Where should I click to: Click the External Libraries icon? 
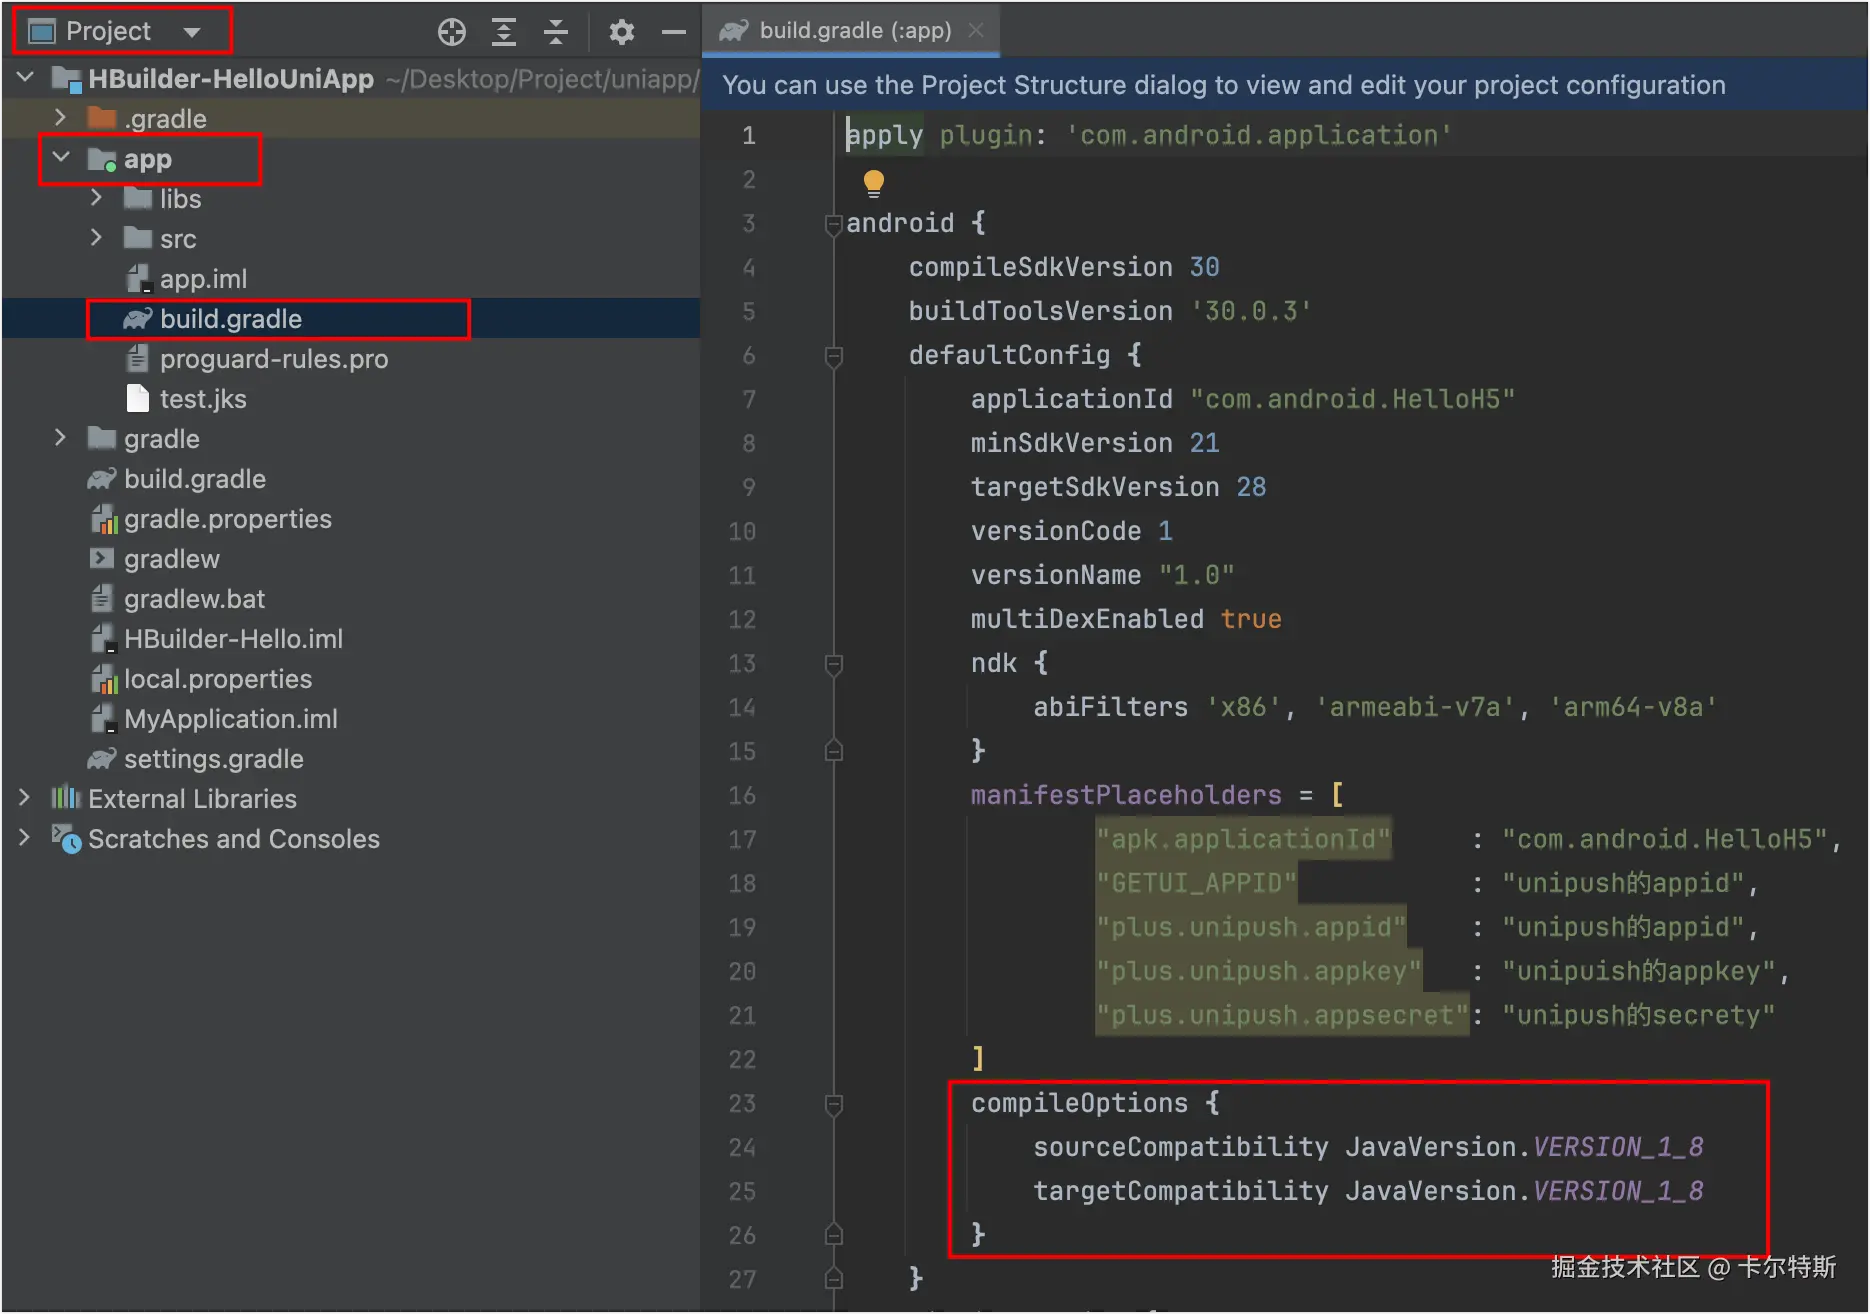[x=66, y=797]
